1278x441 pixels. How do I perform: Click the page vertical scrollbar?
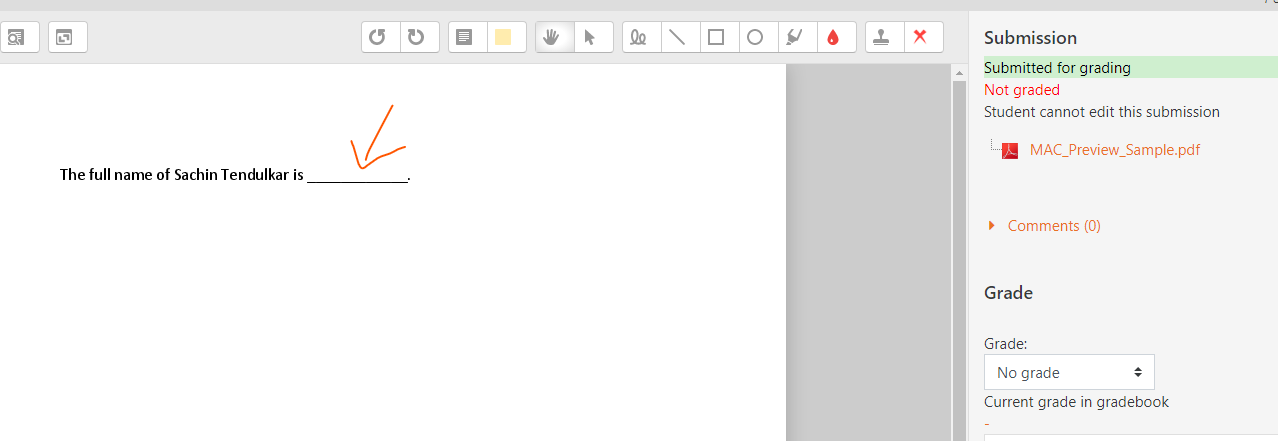(x=958, y=260)
